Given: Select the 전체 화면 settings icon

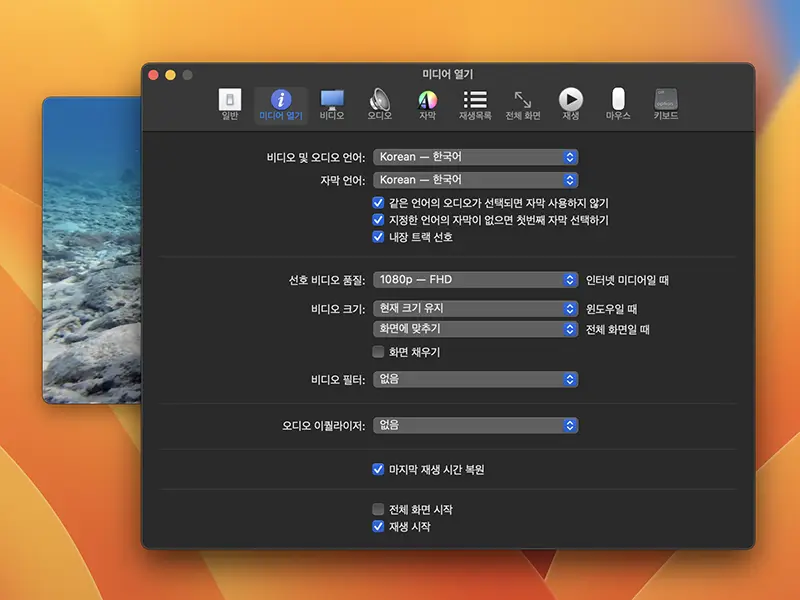Looking at the screenshot, I should 522,105.
